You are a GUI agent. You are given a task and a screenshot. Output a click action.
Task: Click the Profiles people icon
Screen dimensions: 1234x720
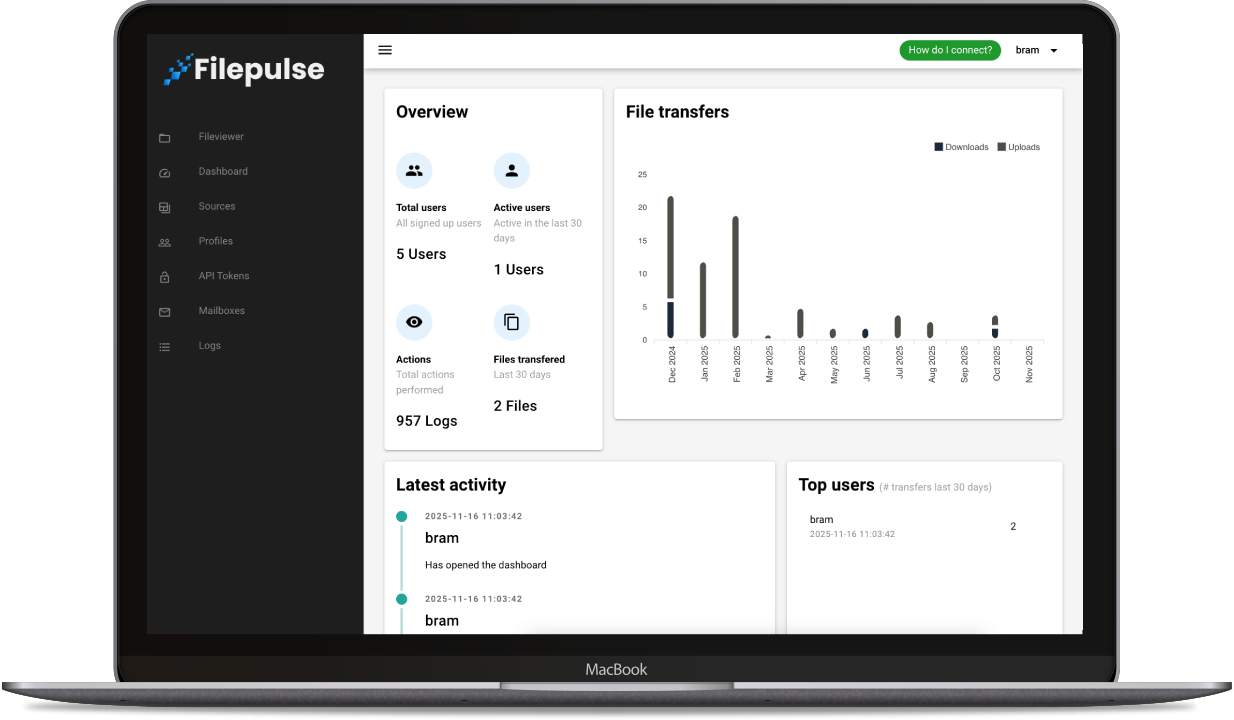coord(165,243)
